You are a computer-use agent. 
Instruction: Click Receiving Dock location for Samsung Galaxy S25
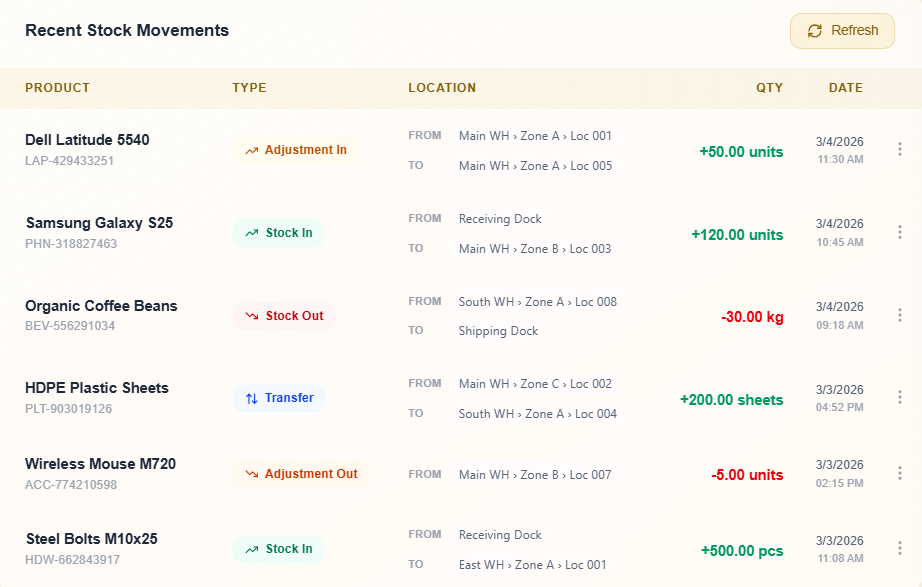(500, 219)
